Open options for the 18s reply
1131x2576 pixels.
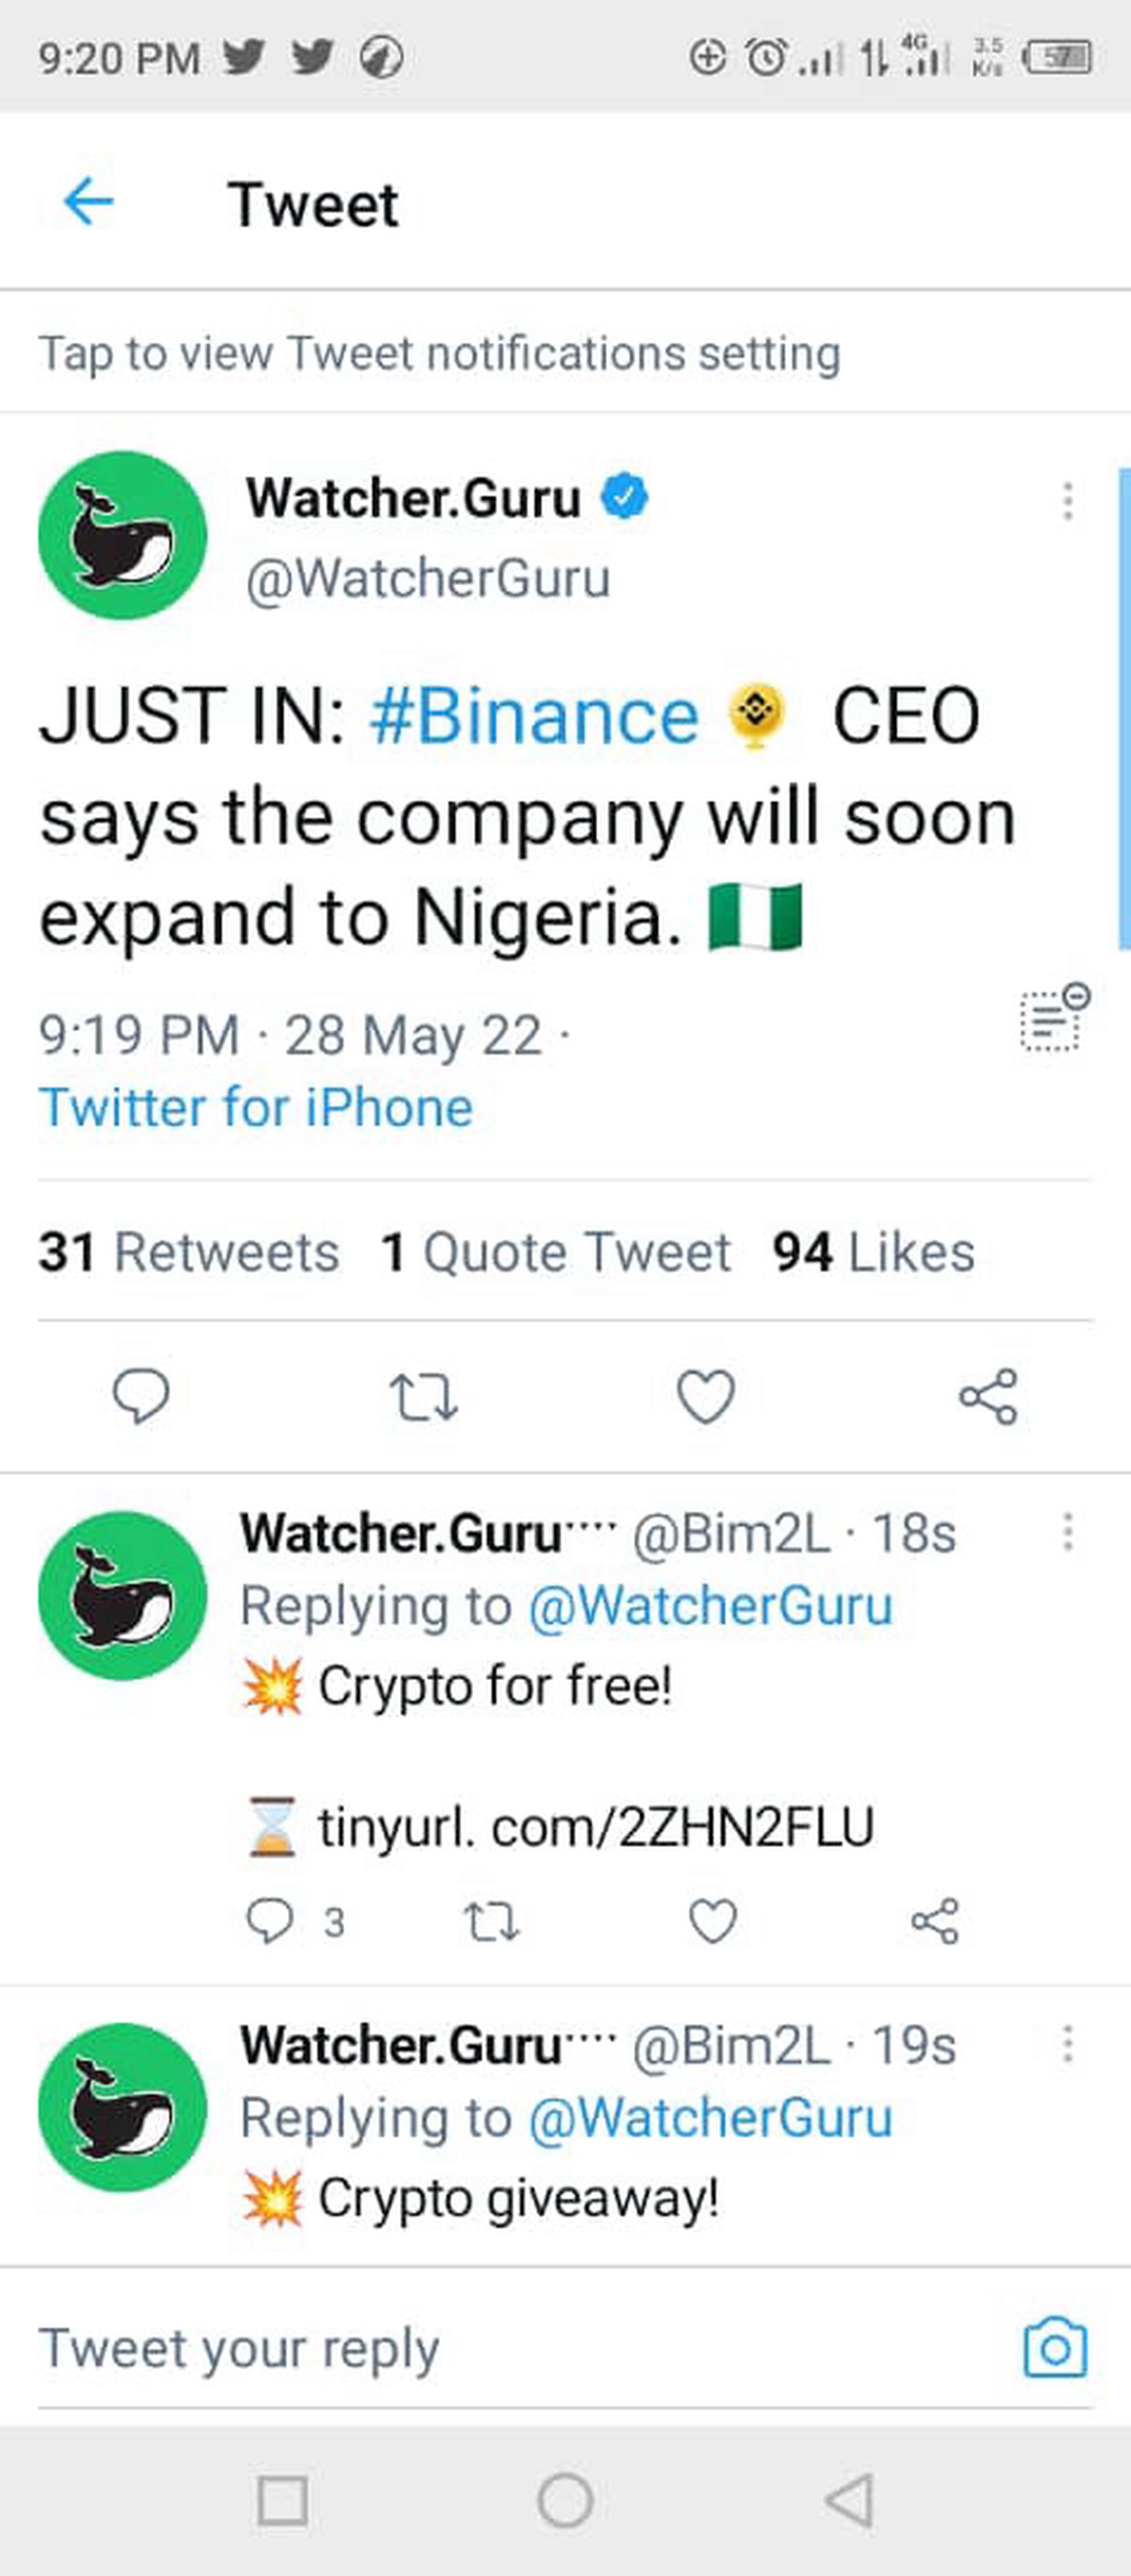(x=1068, y=1532)
